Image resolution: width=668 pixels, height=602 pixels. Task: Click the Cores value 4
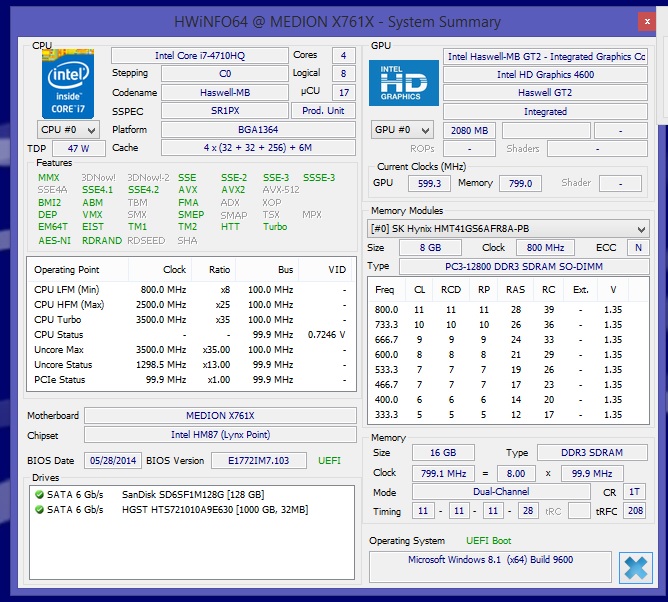[x=343, y=55]
